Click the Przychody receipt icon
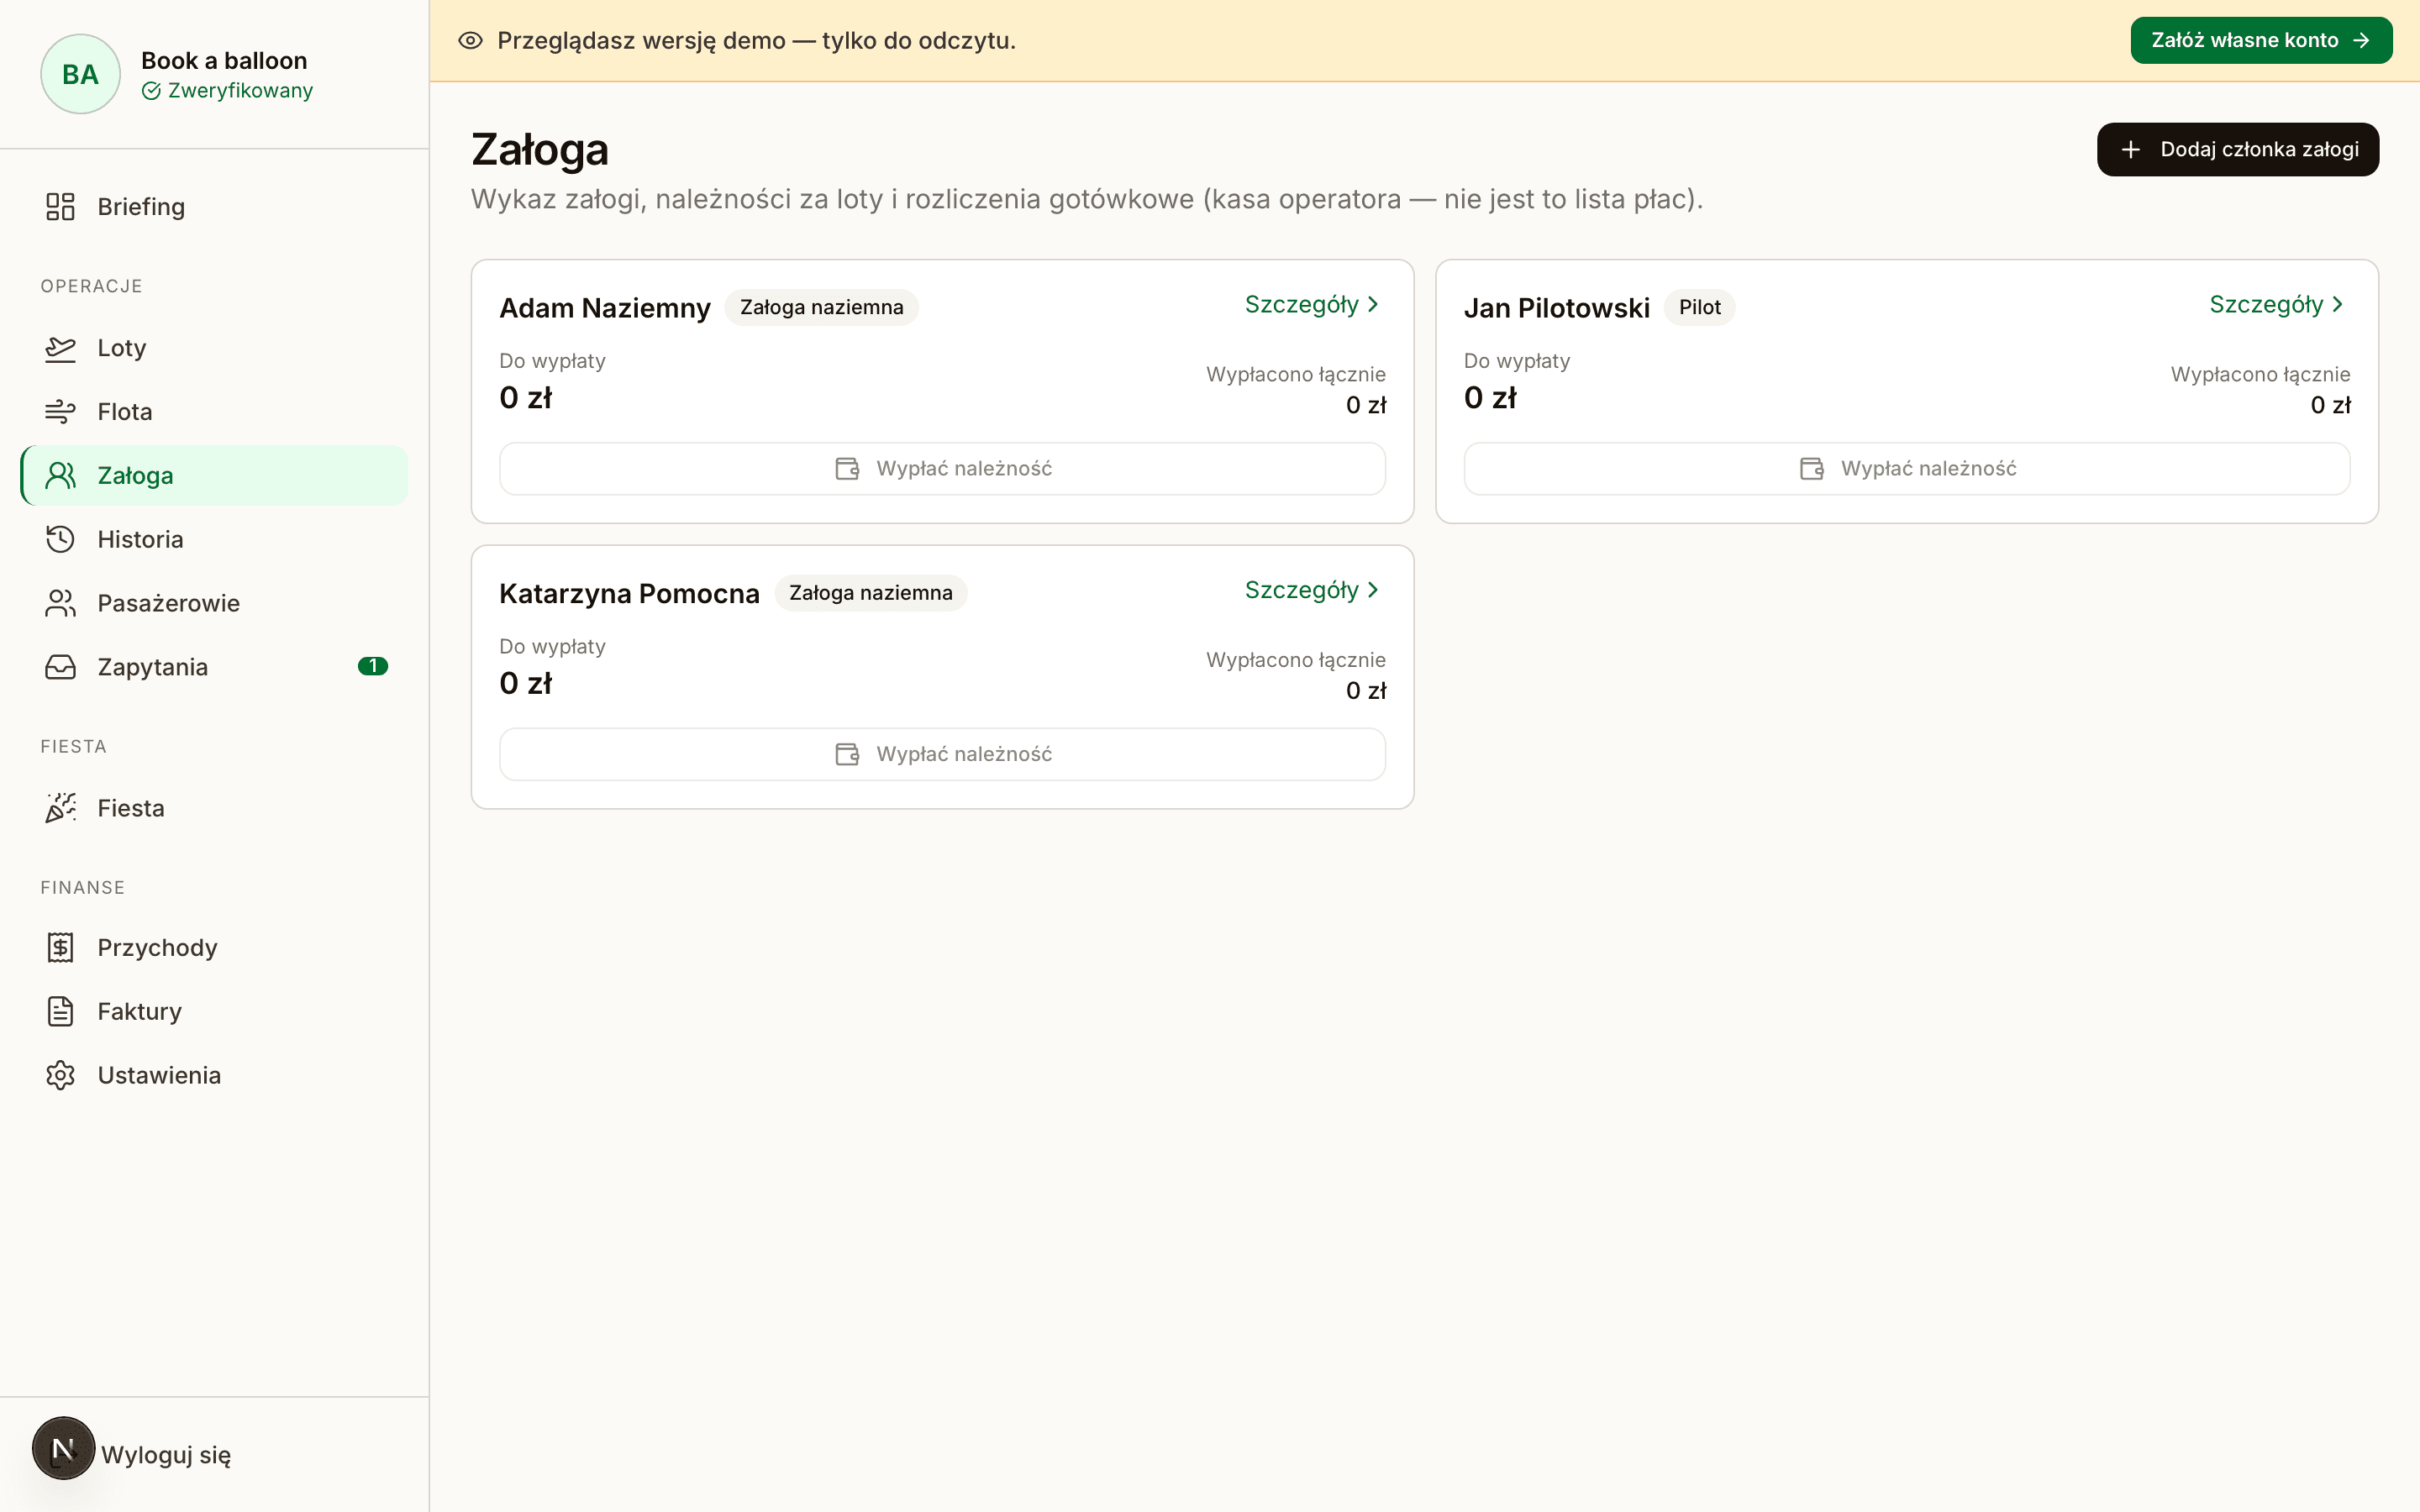 [60, 948]
